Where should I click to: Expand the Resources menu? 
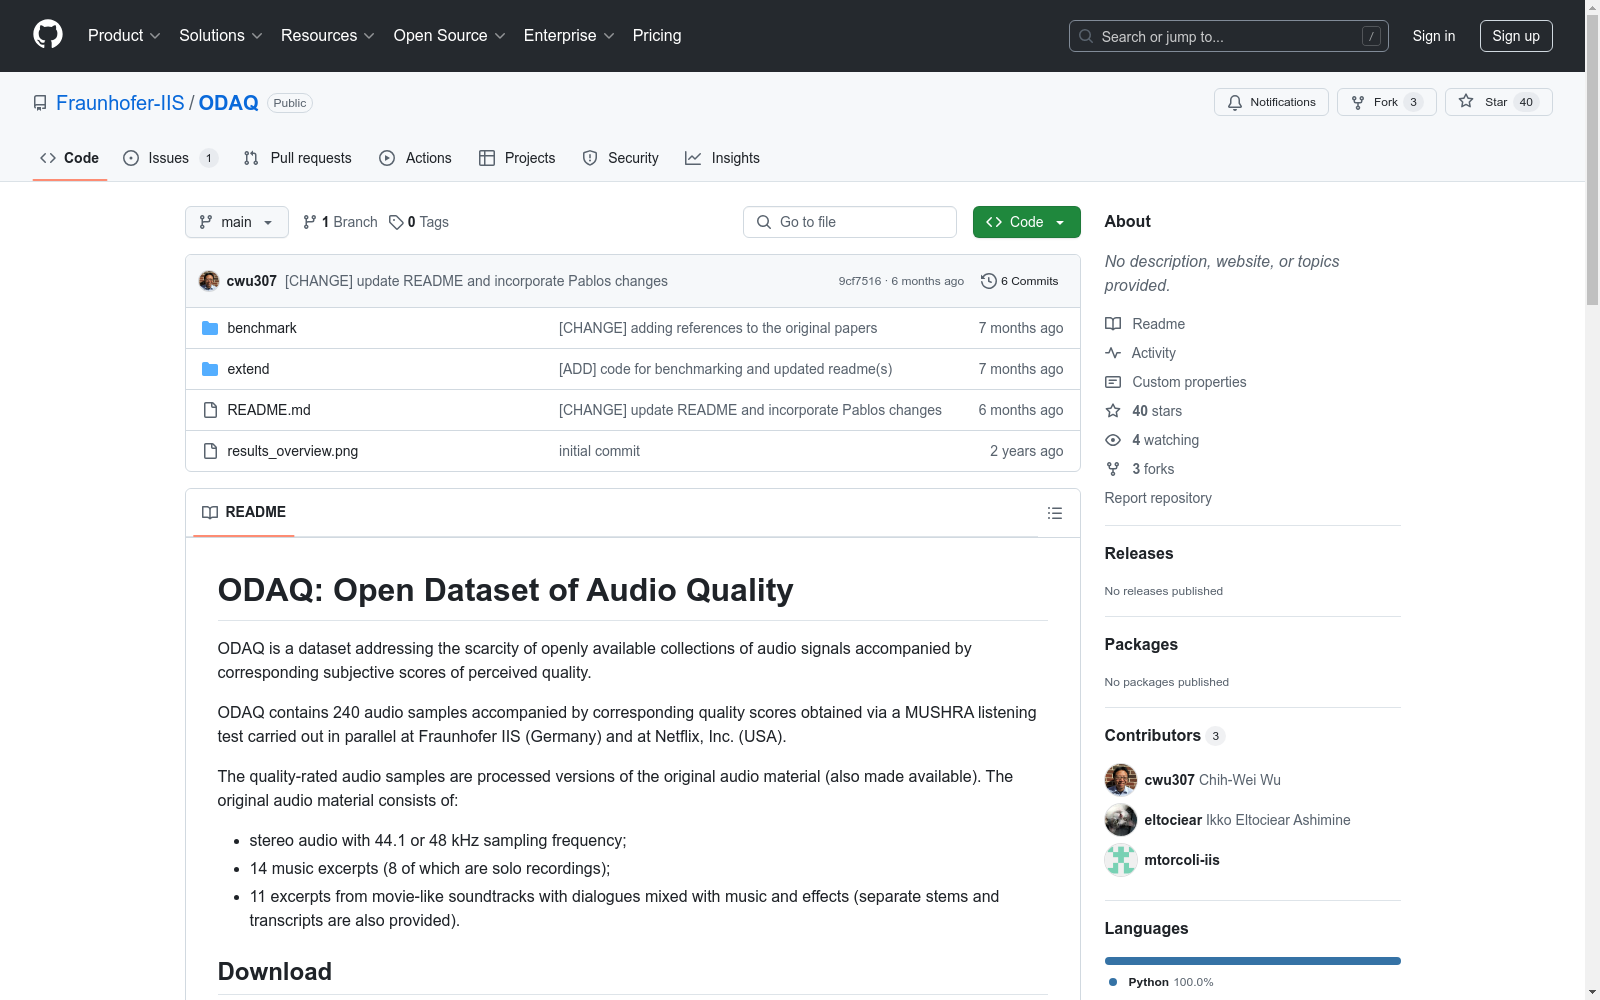pos(328,36)
